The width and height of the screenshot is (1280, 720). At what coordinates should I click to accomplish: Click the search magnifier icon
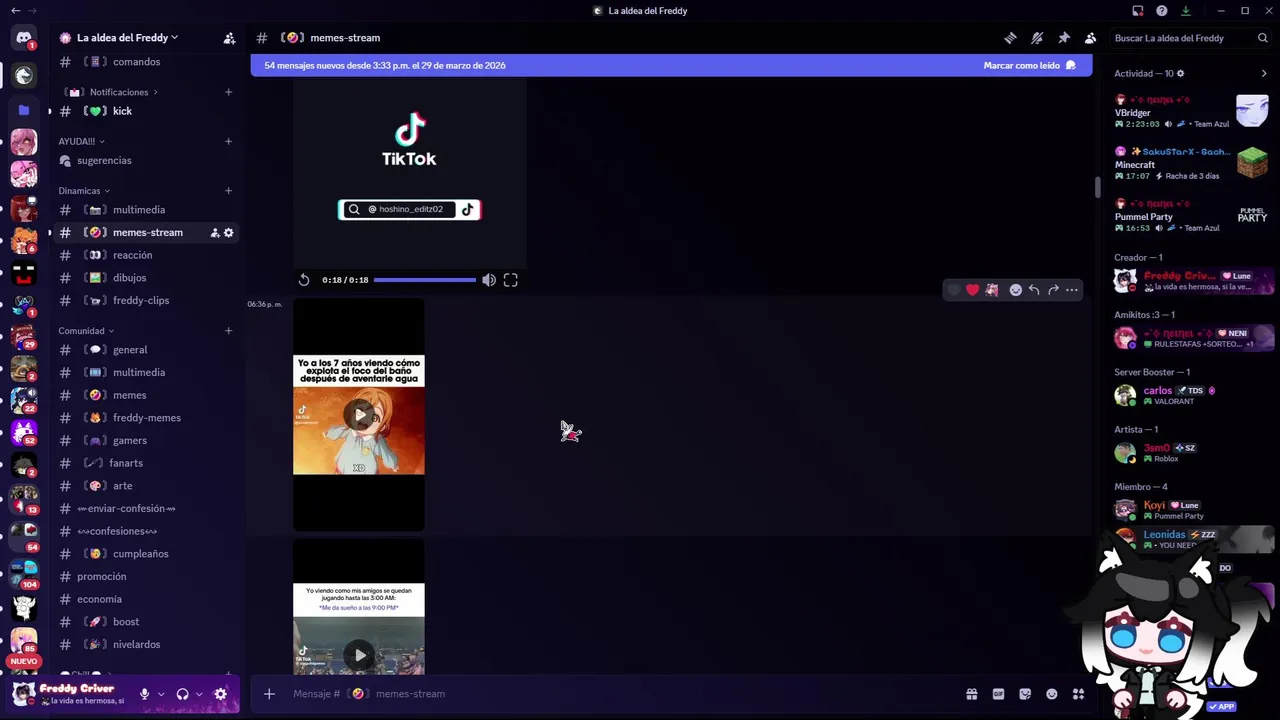pyautogui.click(x=1262, y=38)
